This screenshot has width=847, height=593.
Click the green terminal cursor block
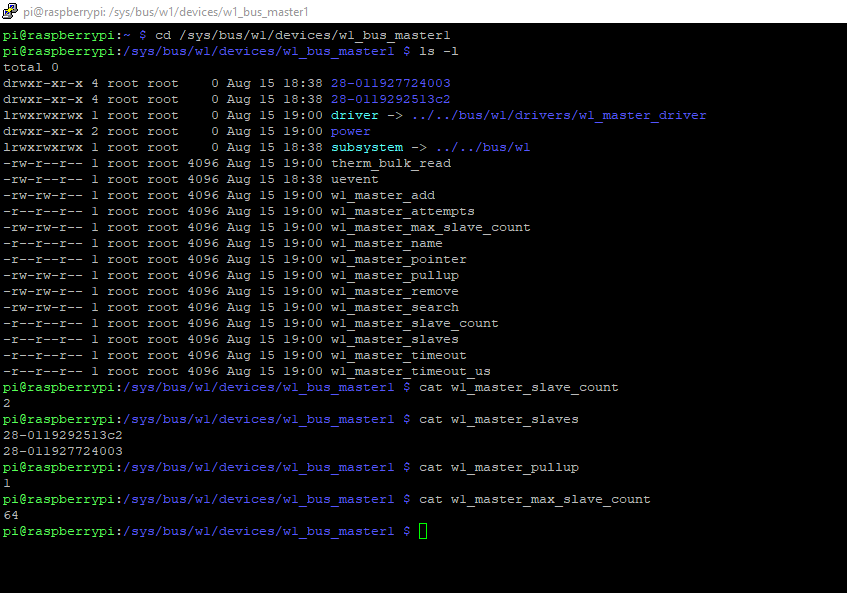point(423,531)
